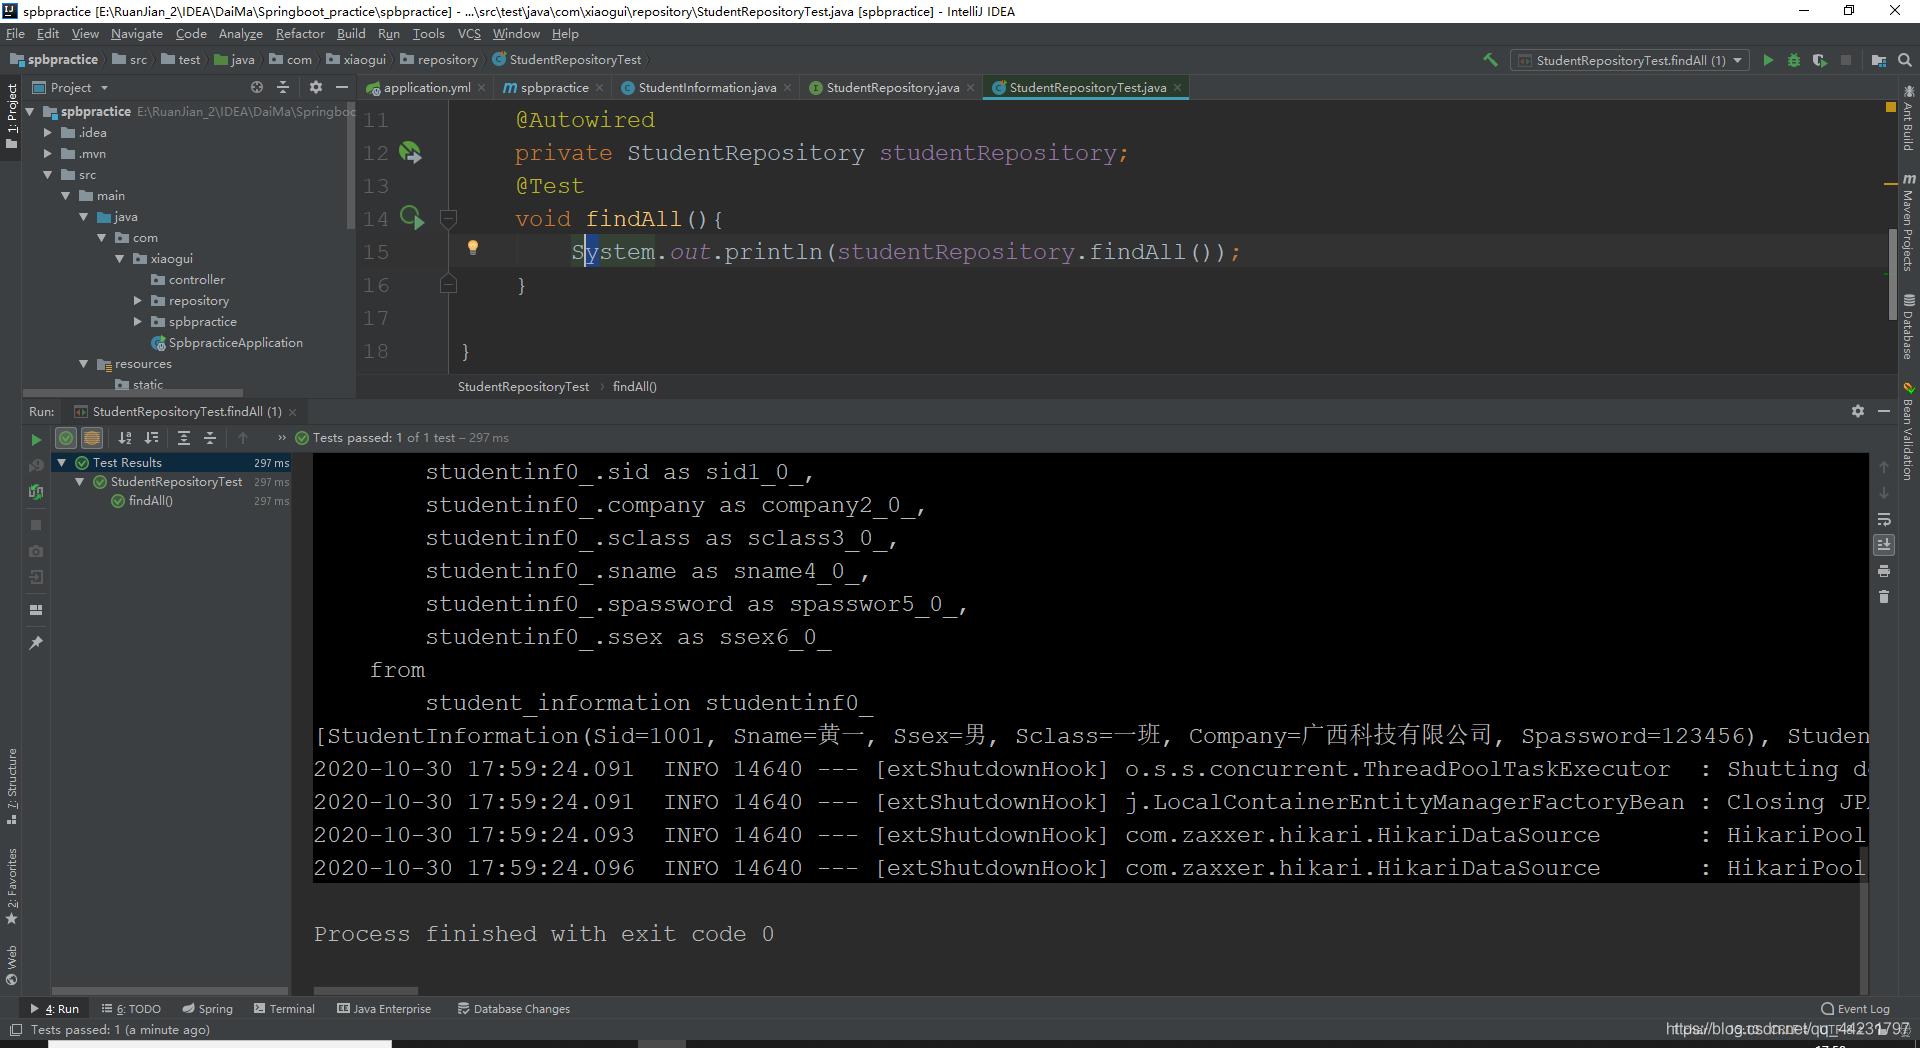Expand the .mvn folder in project tree
Viewport: 1920px width, 1048px height.
pyautogui.click(x=47, y=154)
